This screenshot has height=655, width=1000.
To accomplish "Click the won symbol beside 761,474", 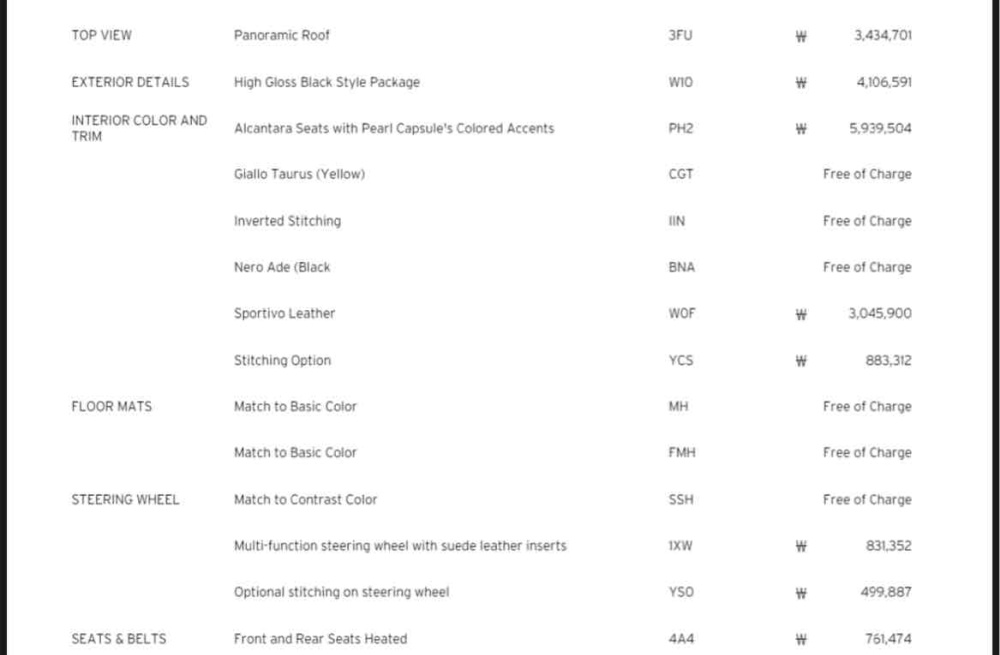I will click(801, 640).
